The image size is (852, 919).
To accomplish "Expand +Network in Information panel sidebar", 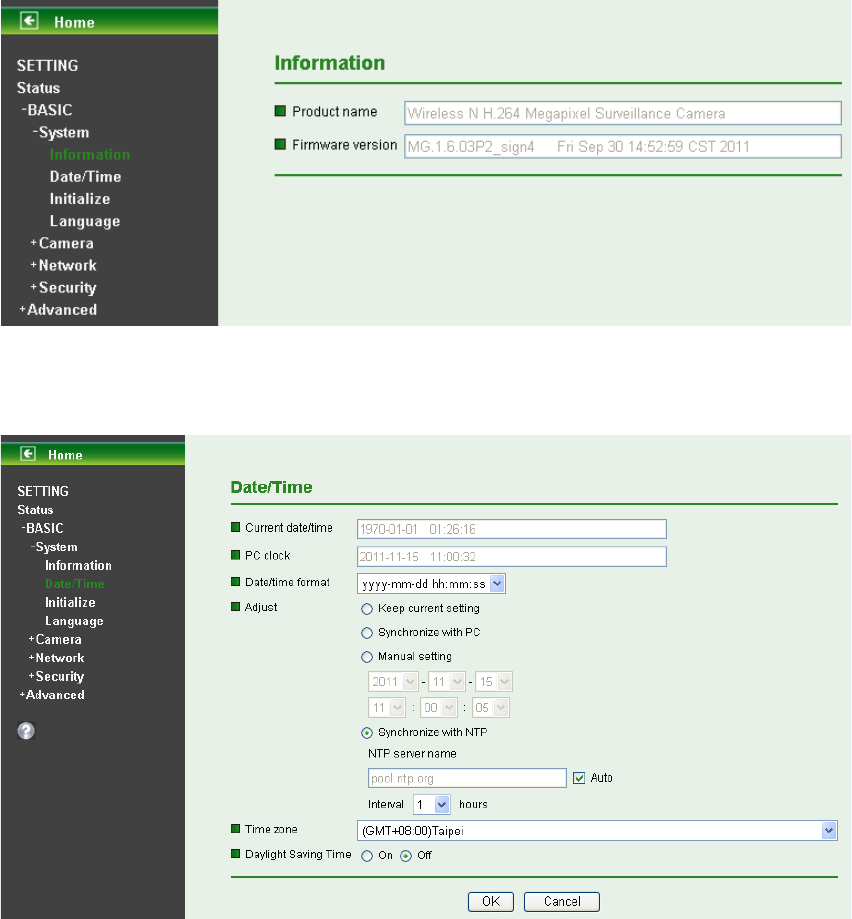I will [x=63, y=266].
